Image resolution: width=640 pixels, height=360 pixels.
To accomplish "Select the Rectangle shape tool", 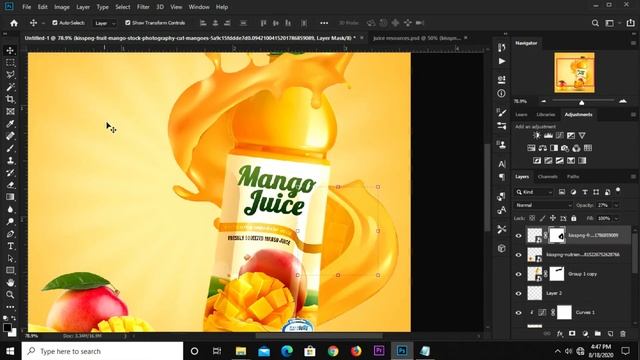I will 10,270.
